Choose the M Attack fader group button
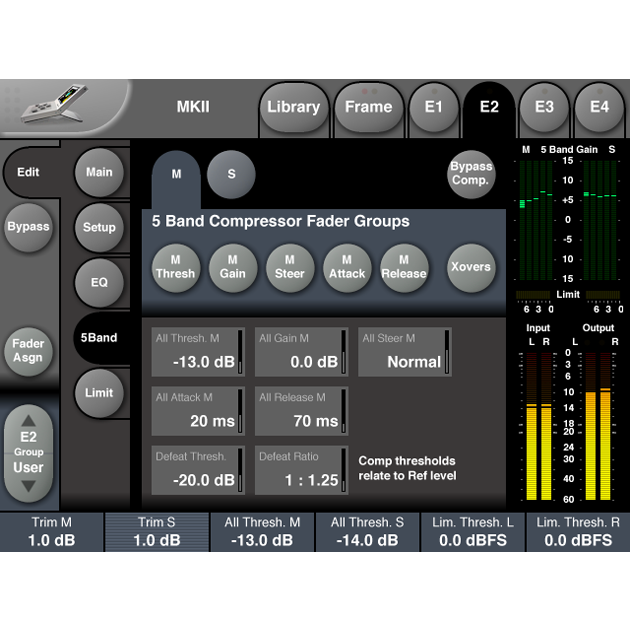 347,267
